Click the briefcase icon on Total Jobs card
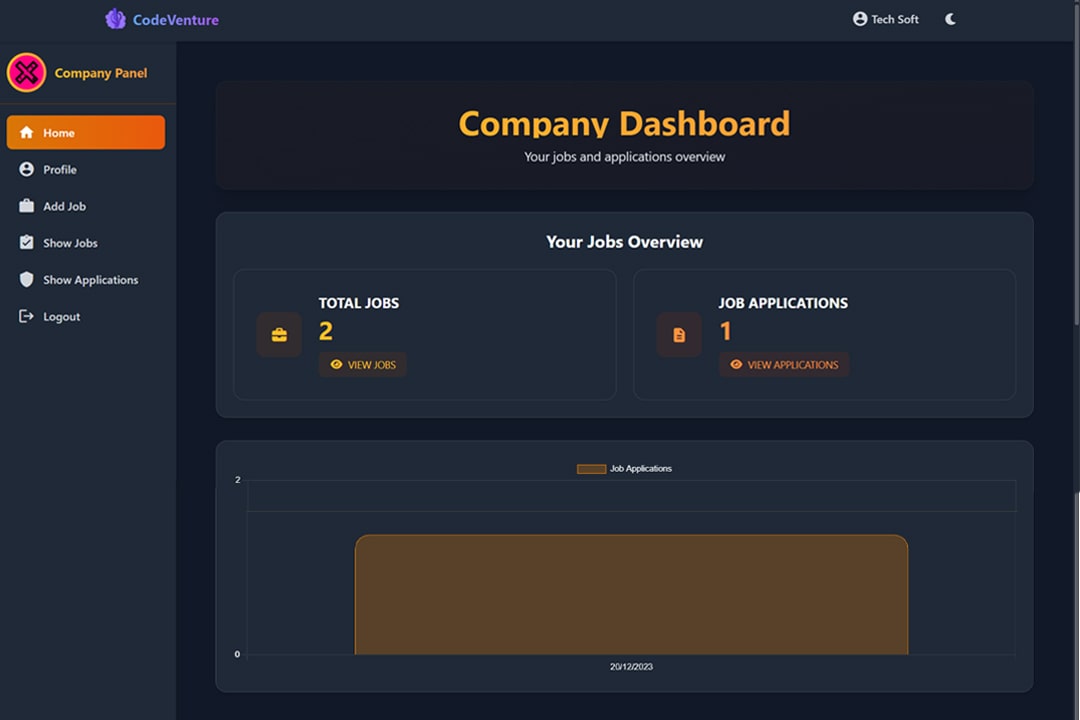The image size is (1080, 720). (x=279, y=335)
